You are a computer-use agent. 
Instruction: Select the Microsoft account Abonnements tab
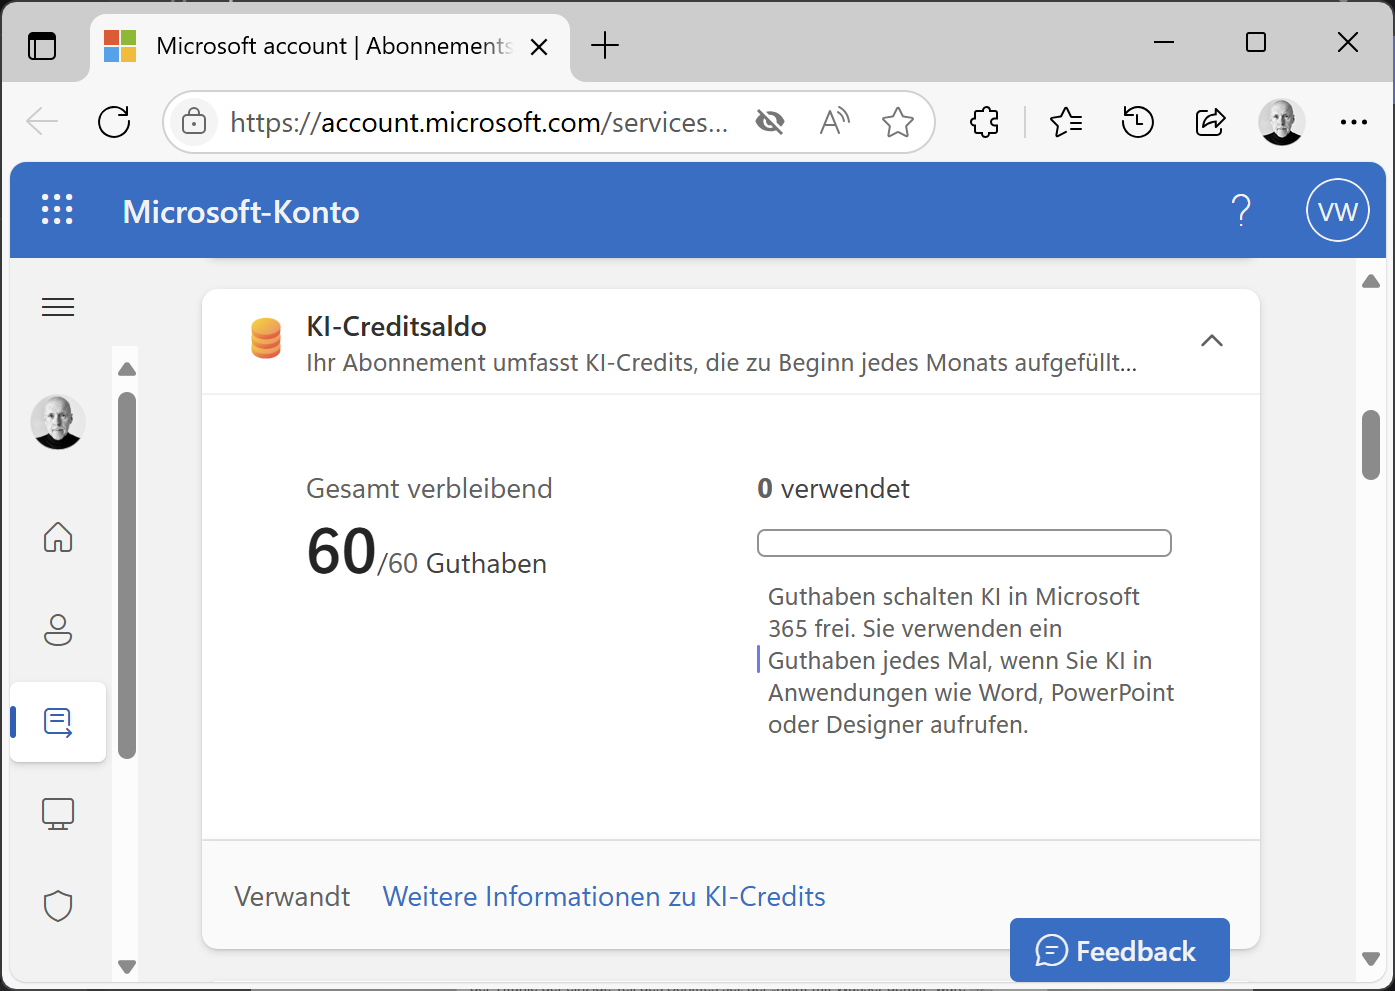pos(331,46)
